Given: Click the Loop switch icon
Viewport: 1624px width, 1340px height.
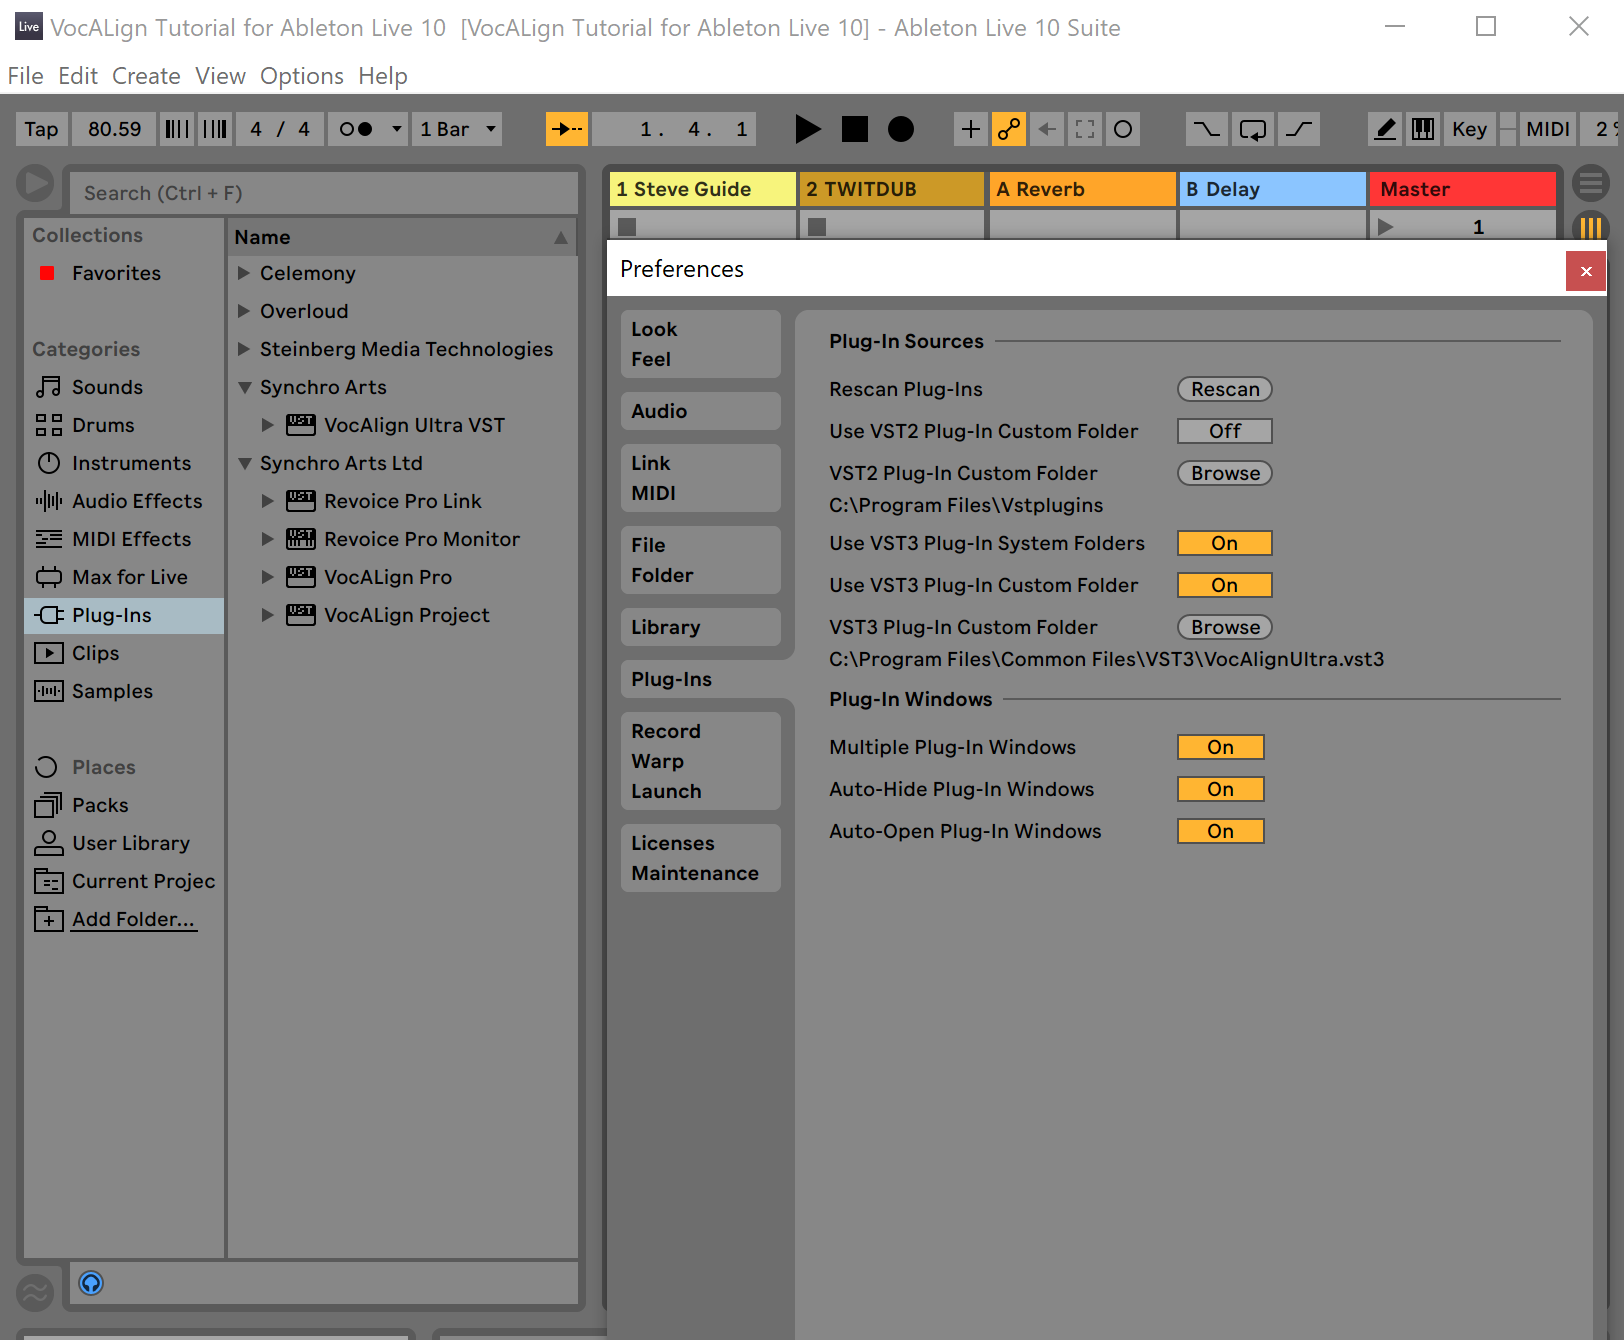Looking at the screenshot, I should point(1252,129).
